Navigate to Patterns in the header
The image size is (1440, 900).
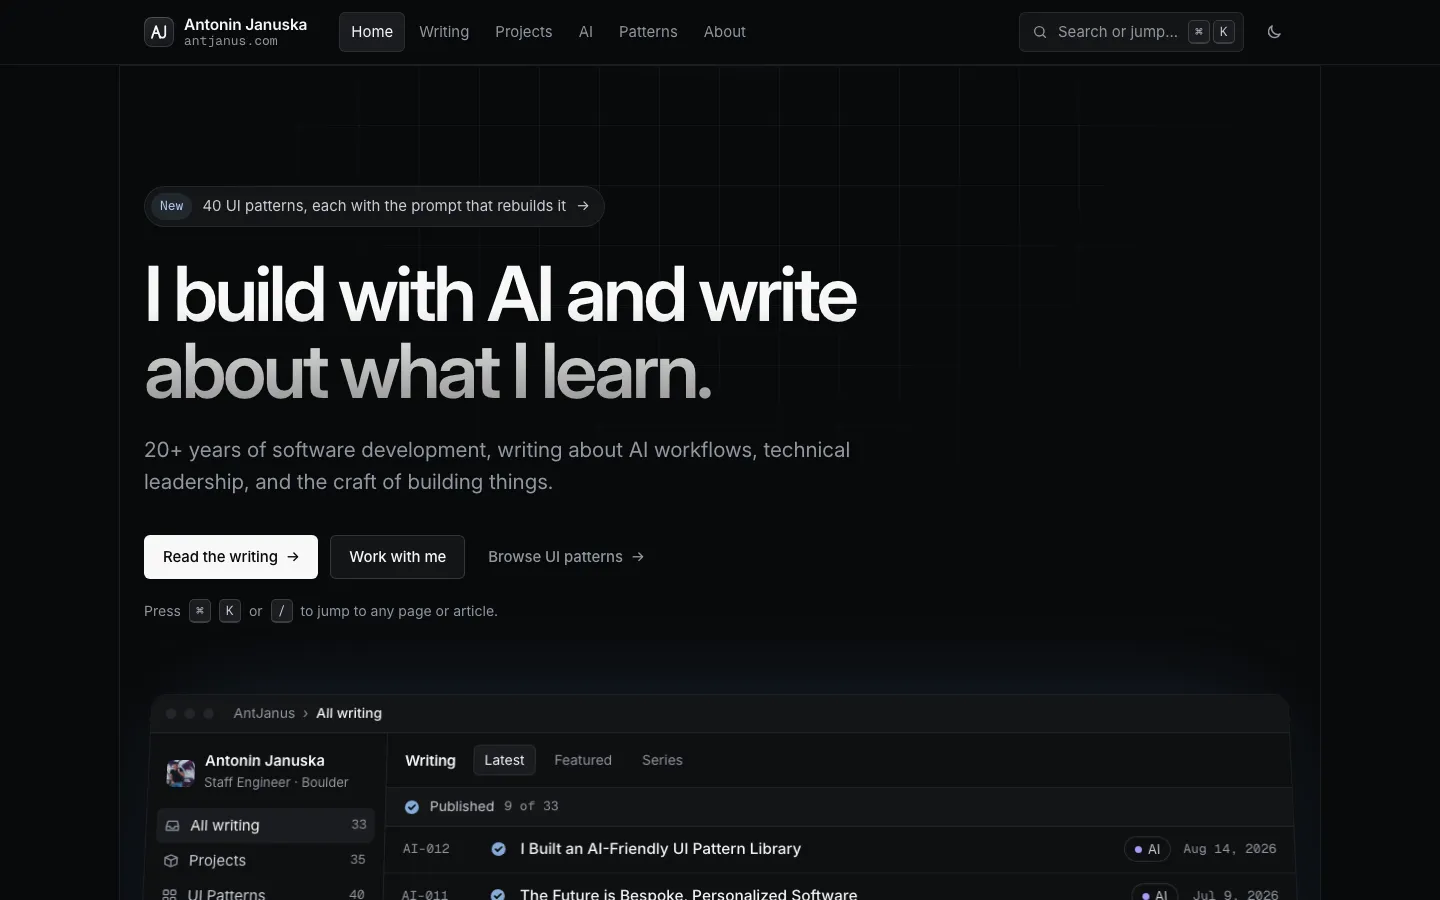click(x=648, y=32)
